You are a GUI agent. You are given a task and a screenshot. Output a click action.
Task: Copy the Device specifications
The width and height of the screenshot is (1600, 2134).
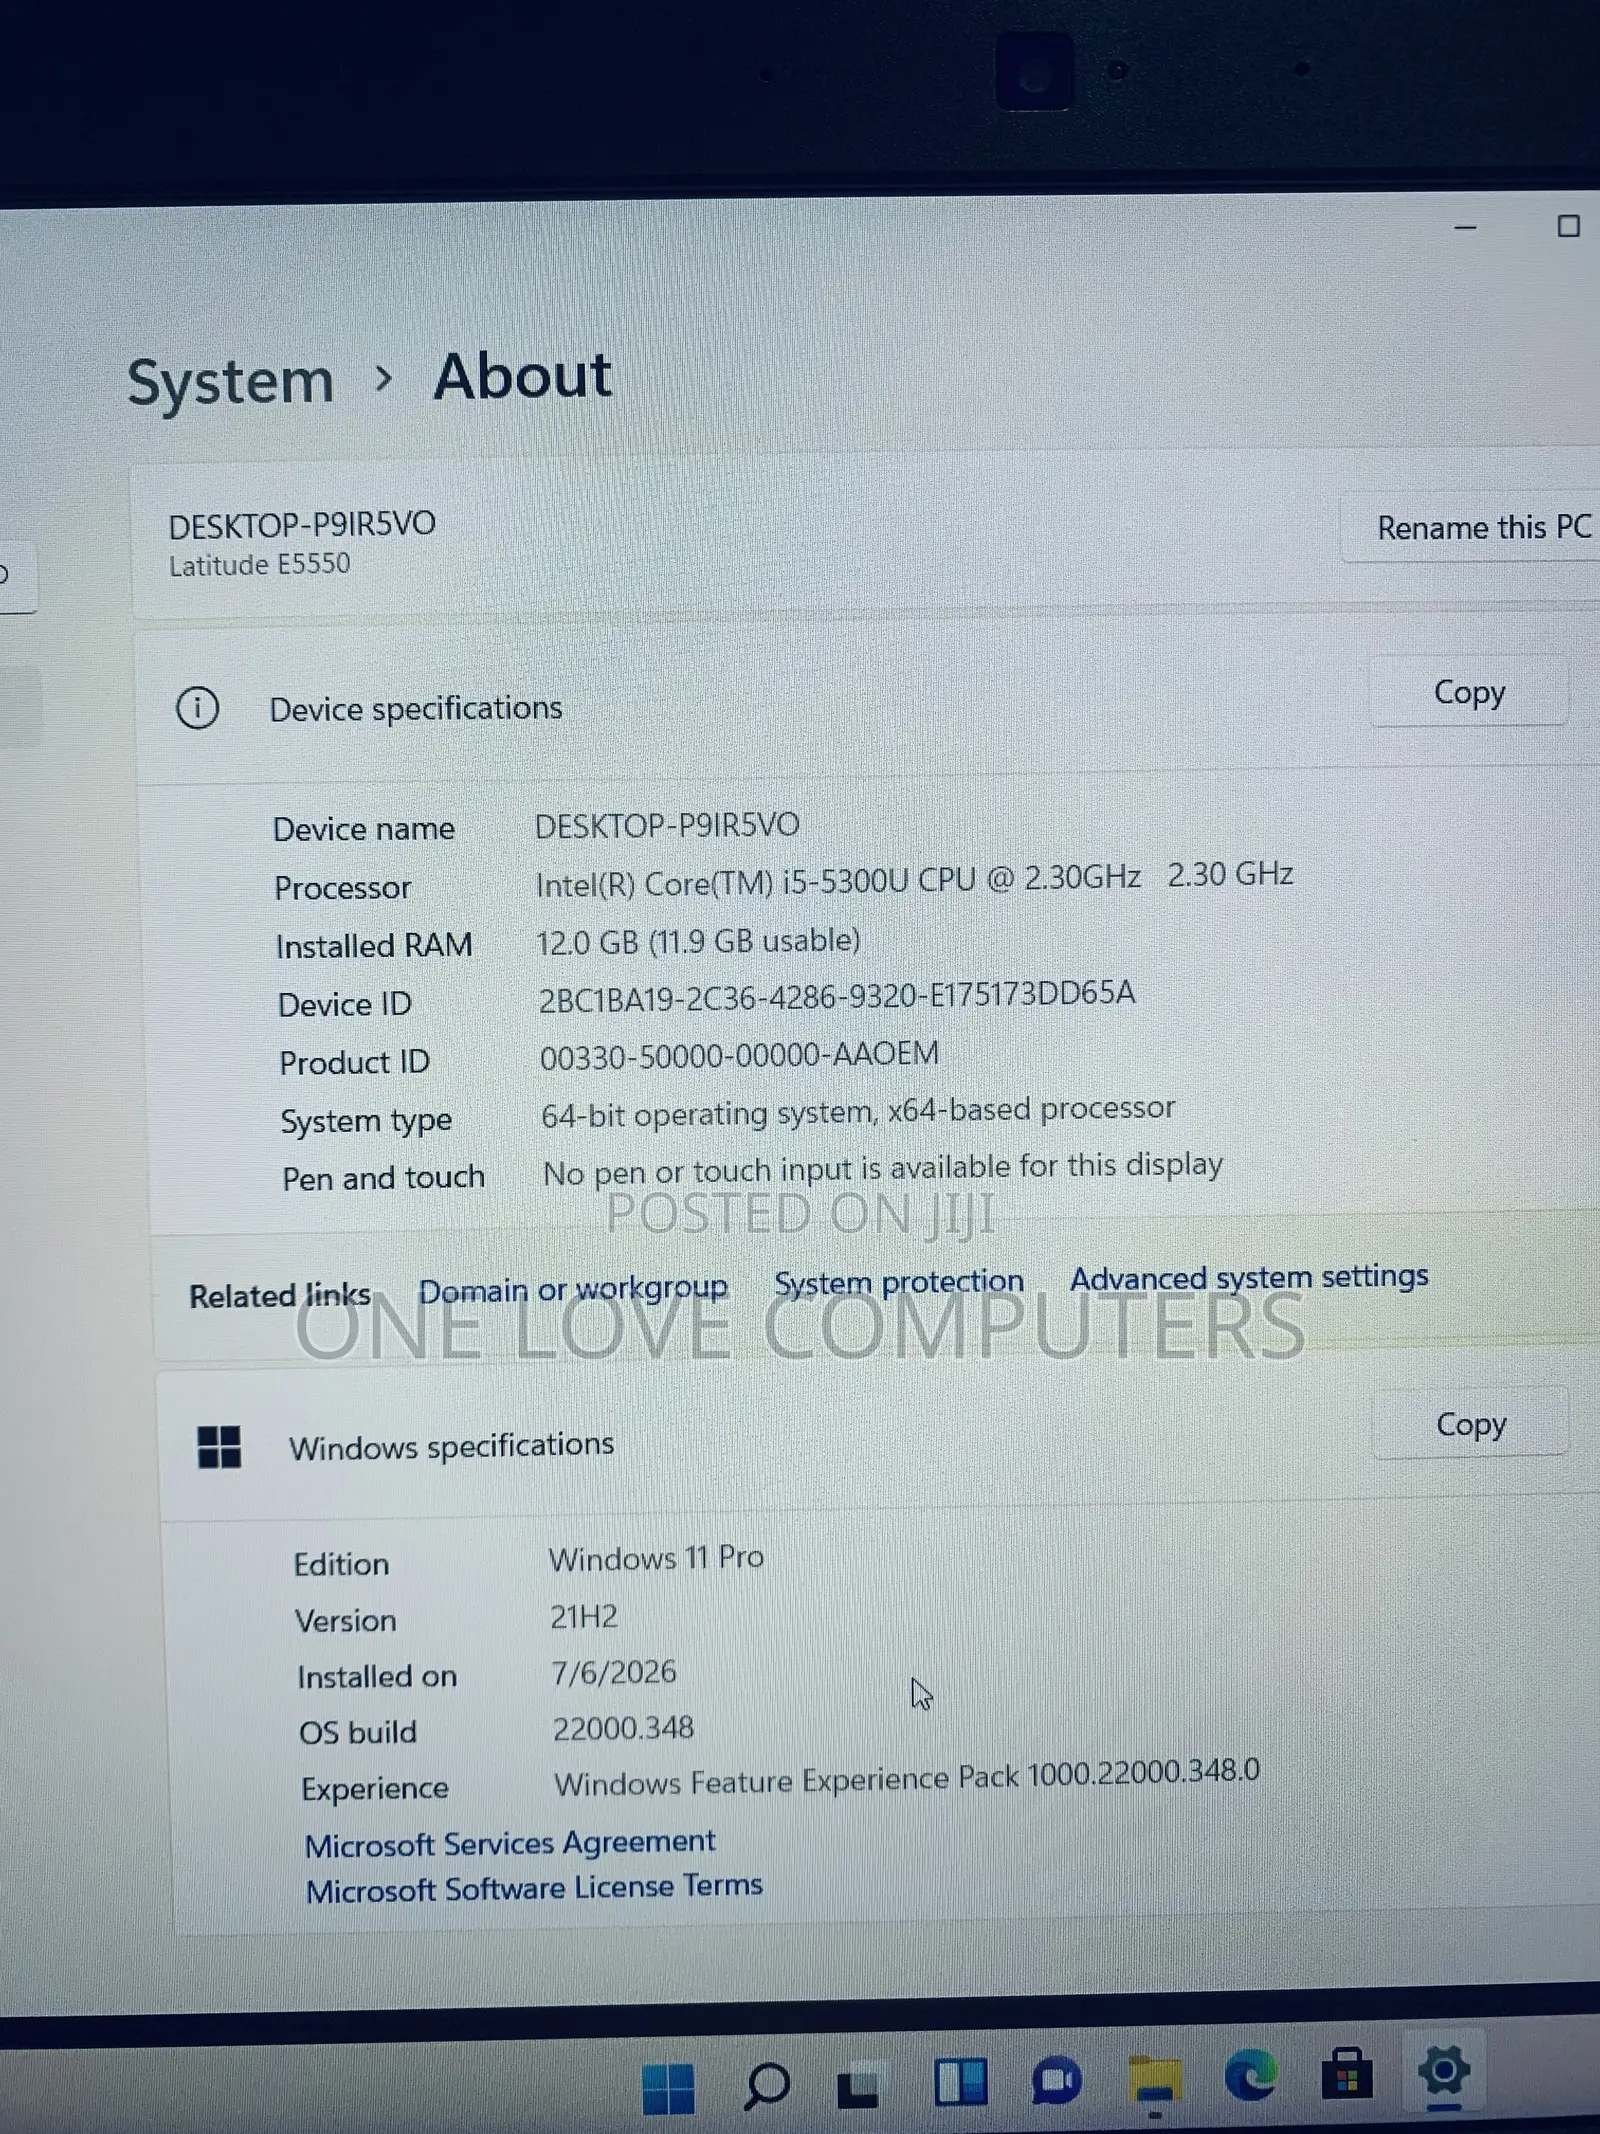click(1469, 691)
